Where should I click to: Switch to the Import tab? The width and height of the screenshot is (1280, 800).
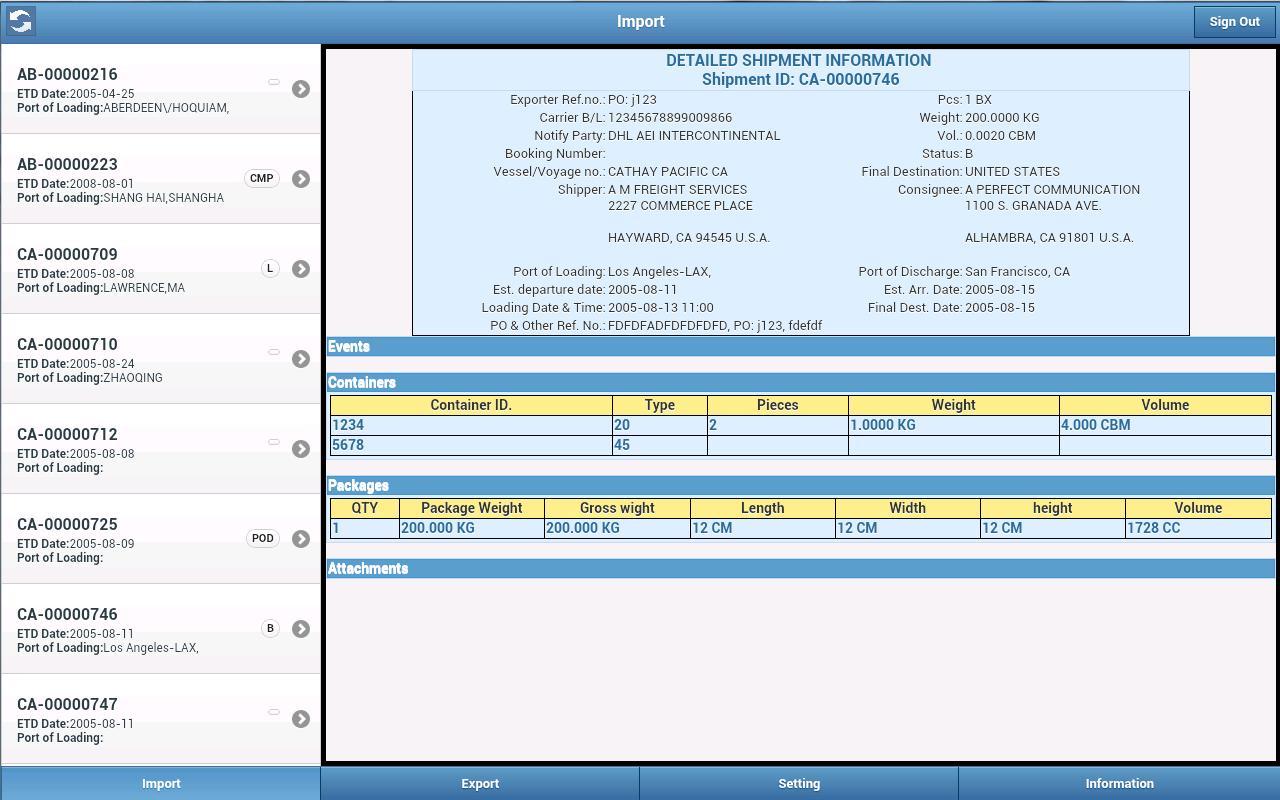pyautogui.click(x=160, y=783)
